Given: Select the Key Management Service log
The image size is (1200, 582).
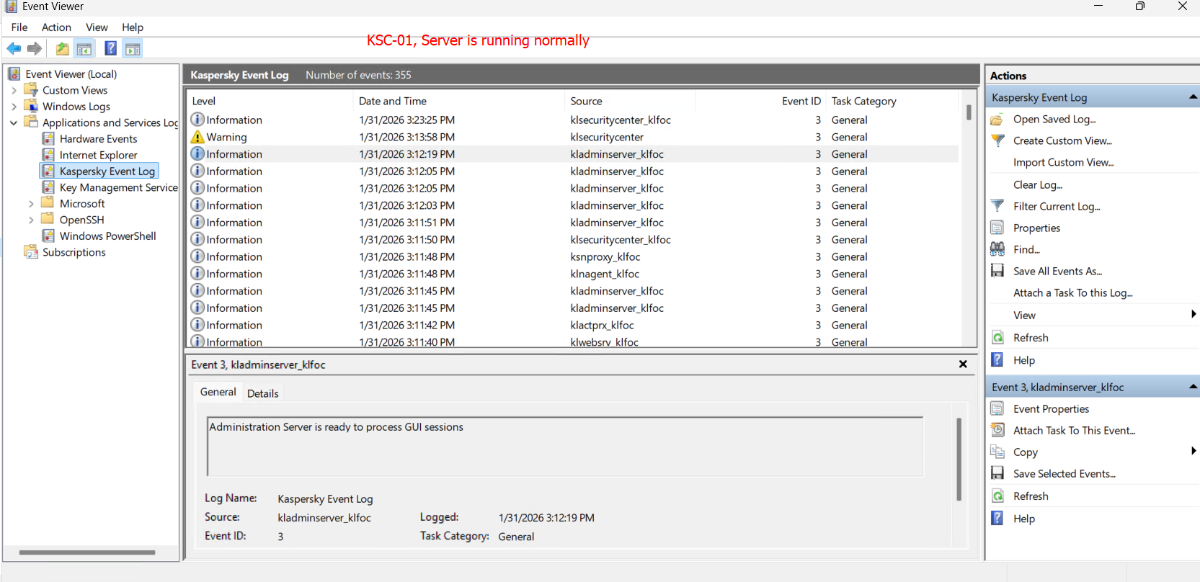Looking at the screenshot, I should click(x=118, y=187).
